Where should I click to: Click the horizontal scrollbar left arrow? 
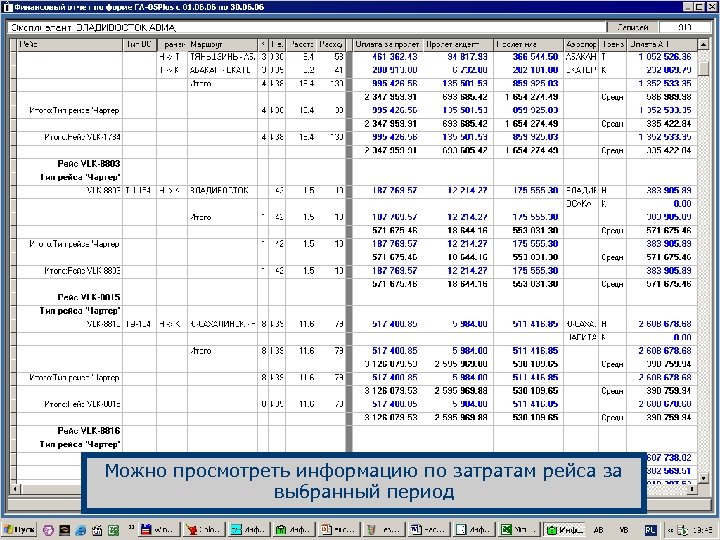14,489
